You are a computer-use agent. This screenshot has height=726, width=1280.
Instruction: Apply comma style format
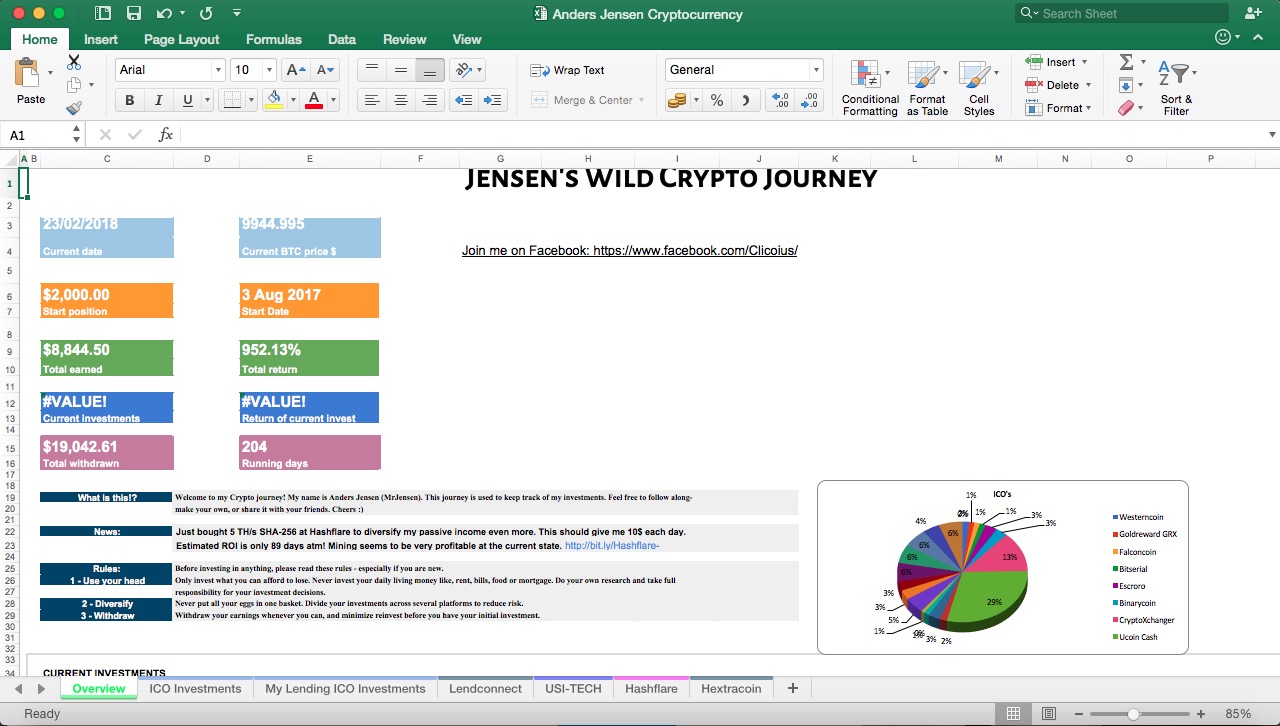(746, 100)
